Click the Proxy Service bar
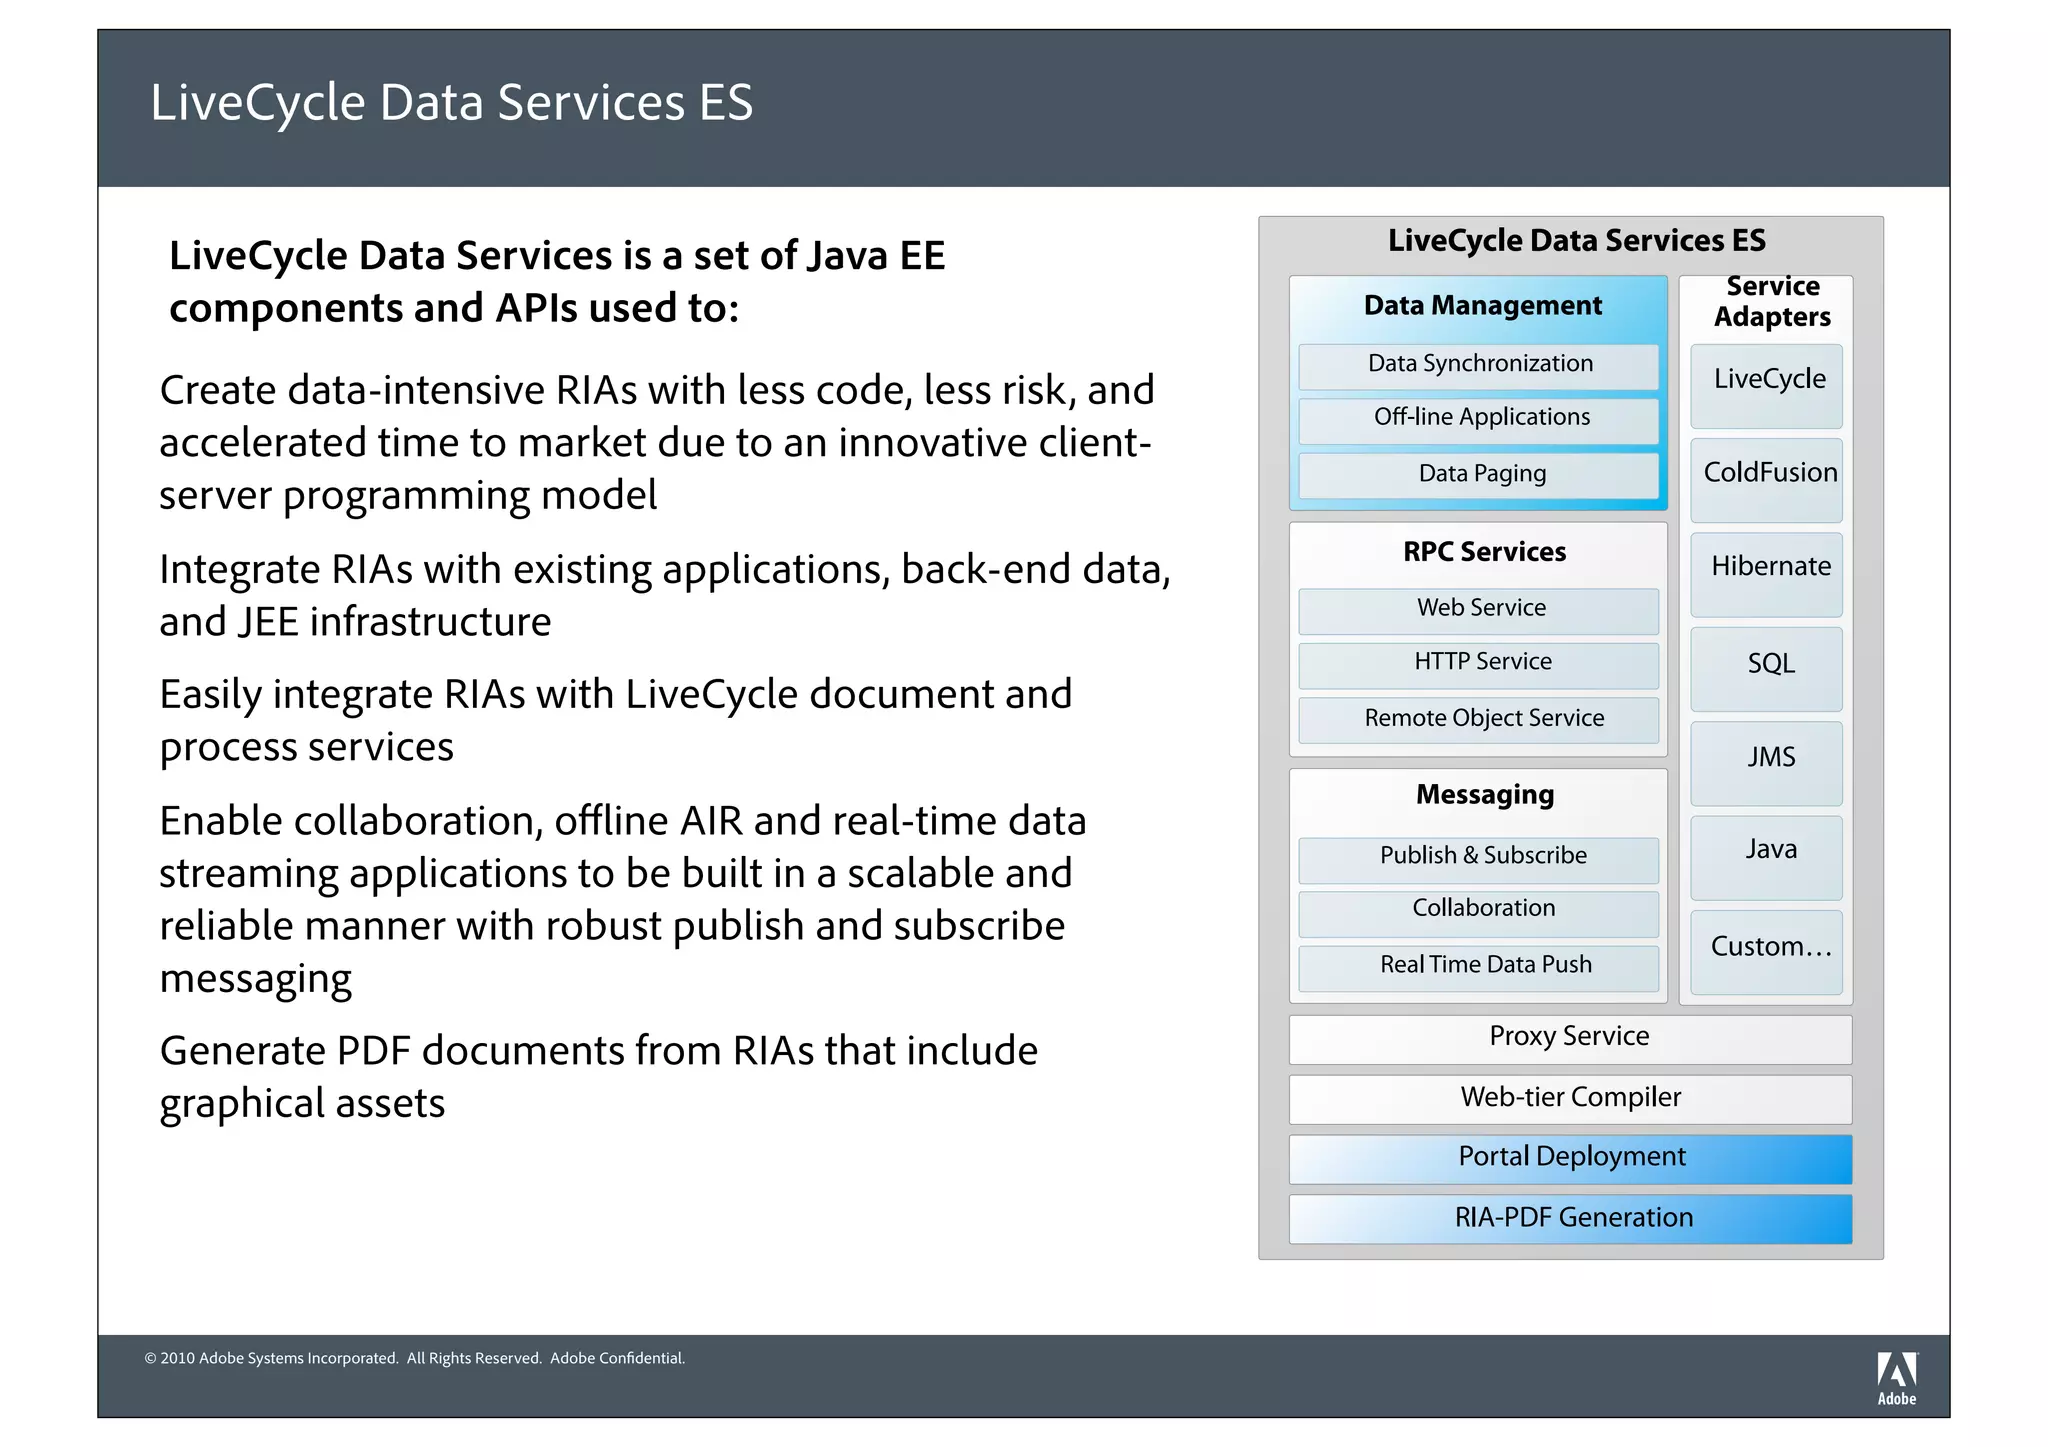Screen dimensions: 2048x1447 (1570, 1039)
